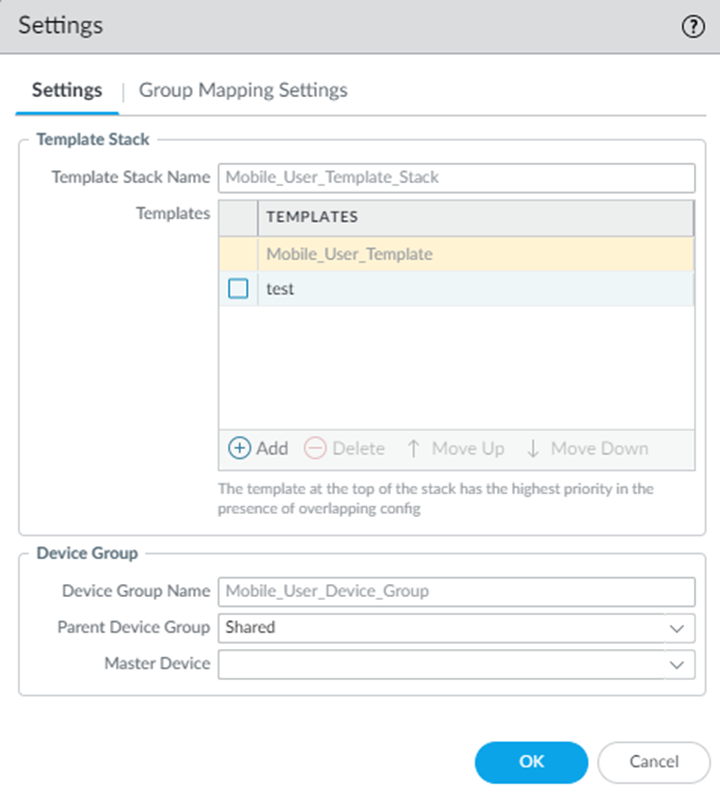Tick the checkbox beside test template
The height and width of the screenshot is (805, 720).
(238, 289)
